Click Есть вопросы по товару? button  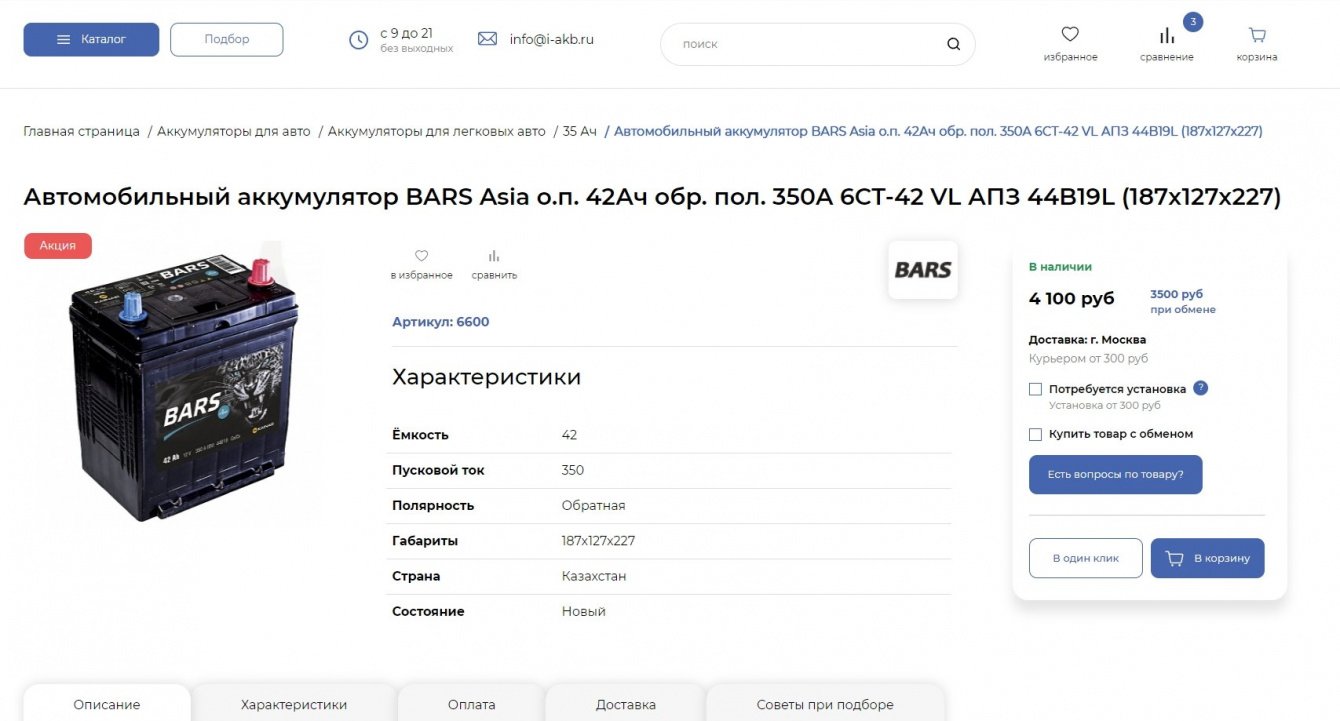1115,475
